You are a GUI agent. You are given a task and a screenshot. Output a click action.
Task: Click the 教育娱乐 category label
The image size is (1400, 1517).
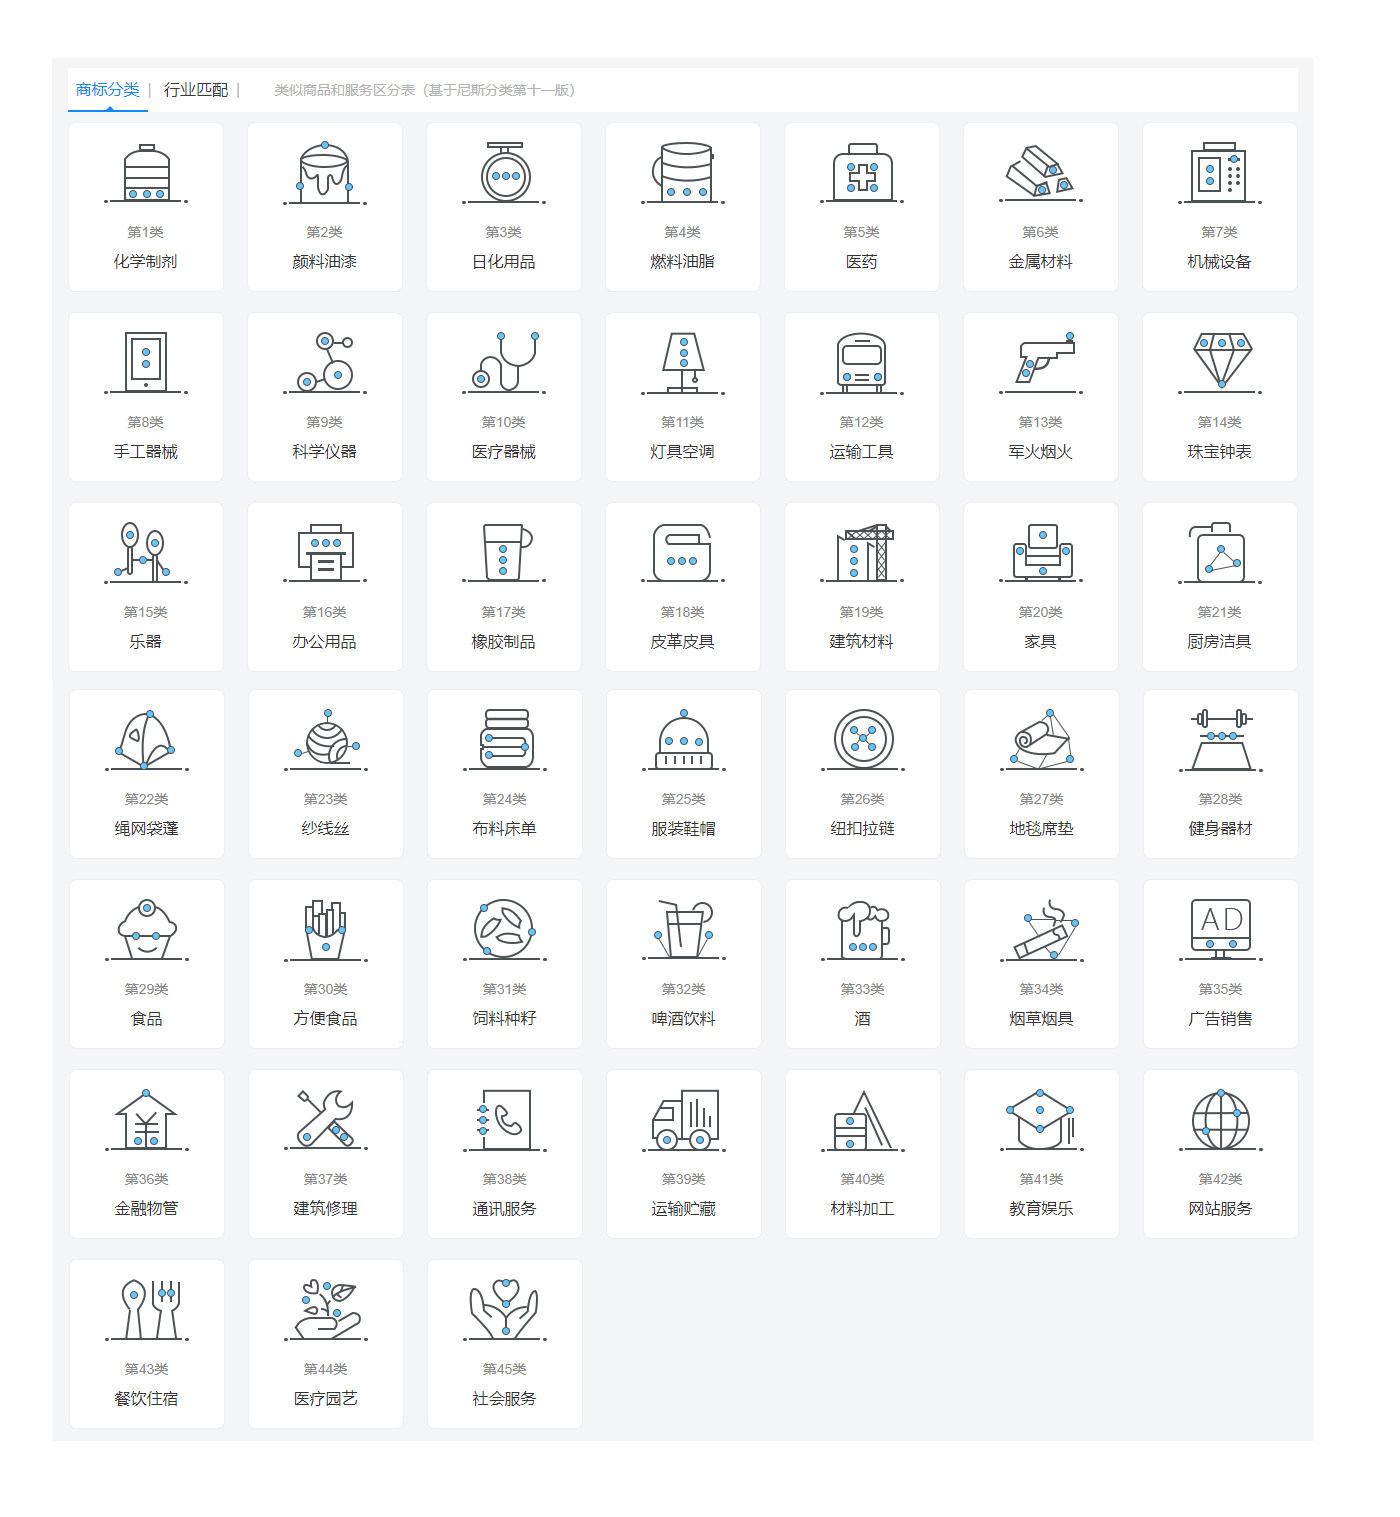click(x=1041, y=1209)
